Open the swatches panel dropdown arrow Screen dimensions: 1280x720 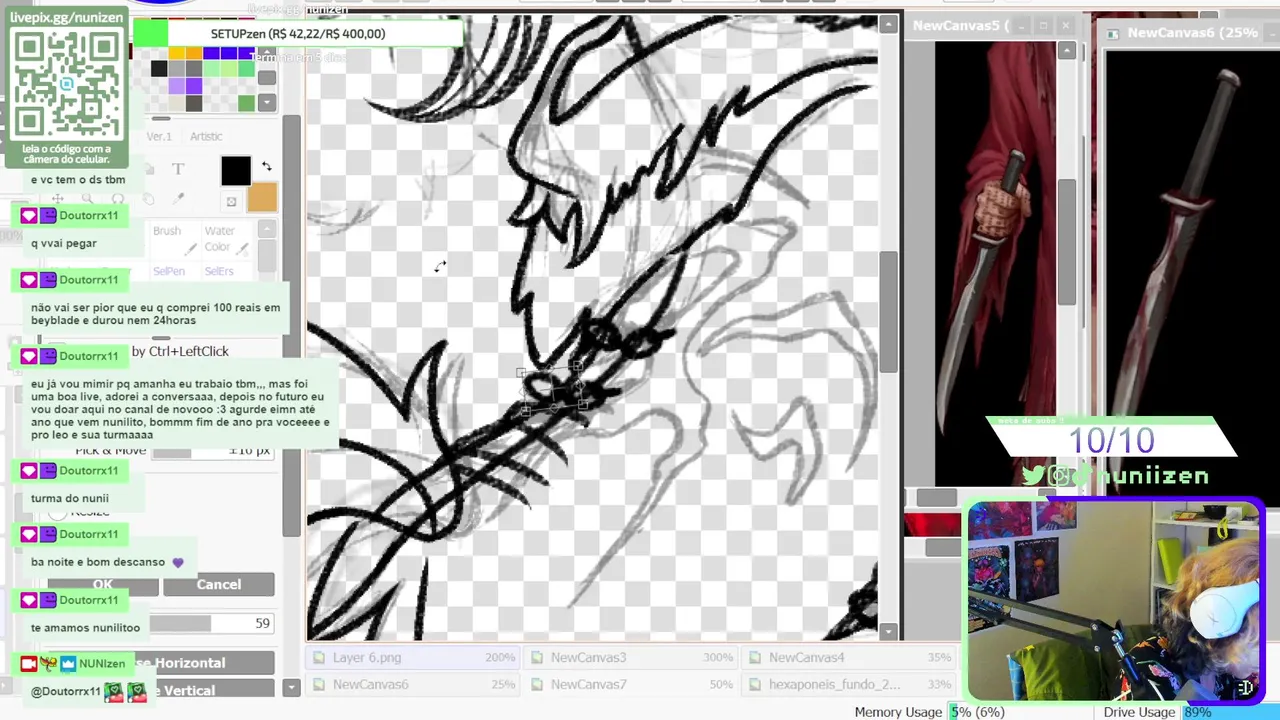pyautogui.click(x=266, y=102)
